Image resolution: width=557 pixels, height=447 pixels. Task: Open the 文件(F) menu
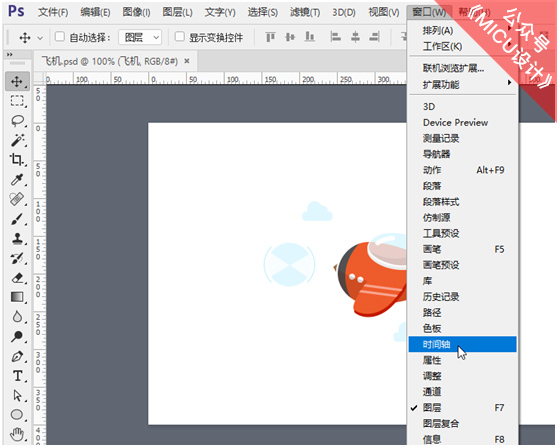(x=53, y=12)
